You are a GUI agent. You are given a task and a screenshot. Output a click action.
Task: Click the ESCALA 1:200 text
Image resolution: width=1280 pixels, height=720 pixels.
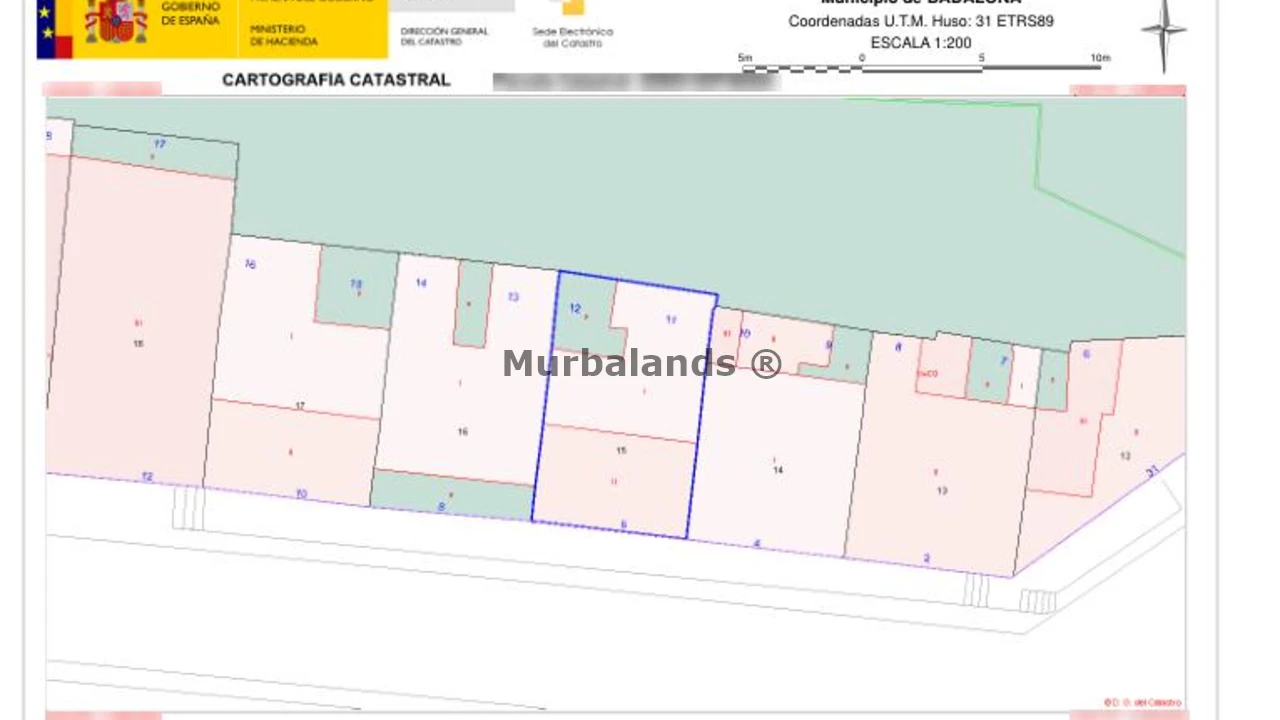(920, 43)
